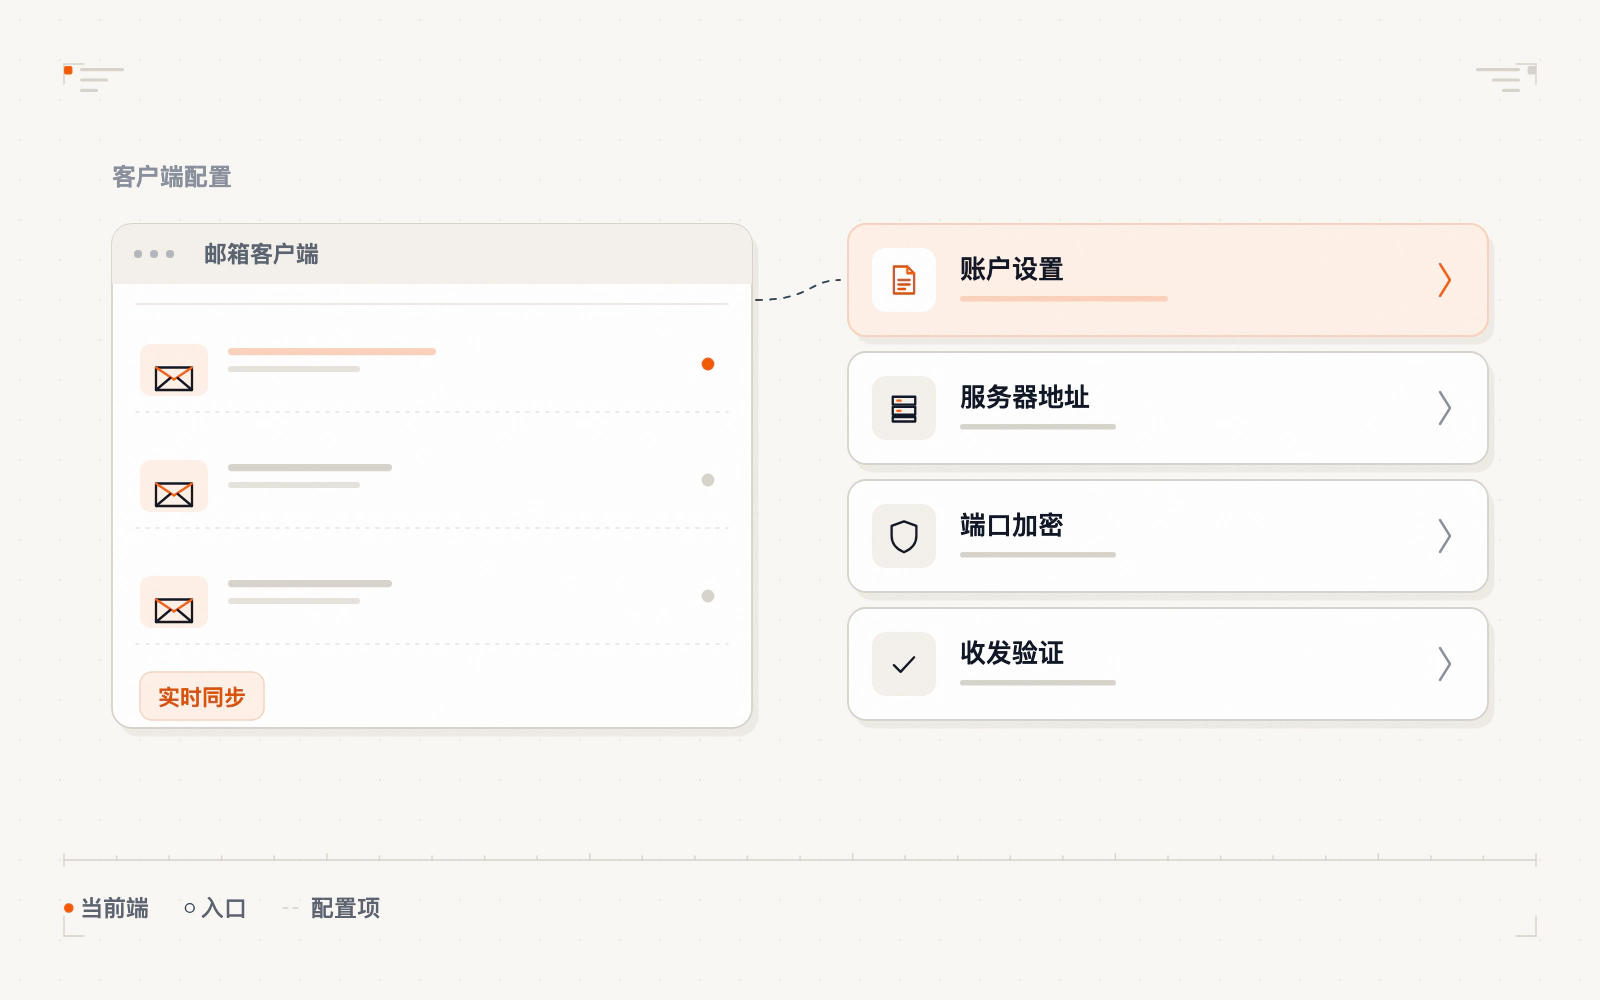Click the 收发验证 checkmark icon
The image size is (1600, 1000).
pyautogui.click(x=904, y=664)
